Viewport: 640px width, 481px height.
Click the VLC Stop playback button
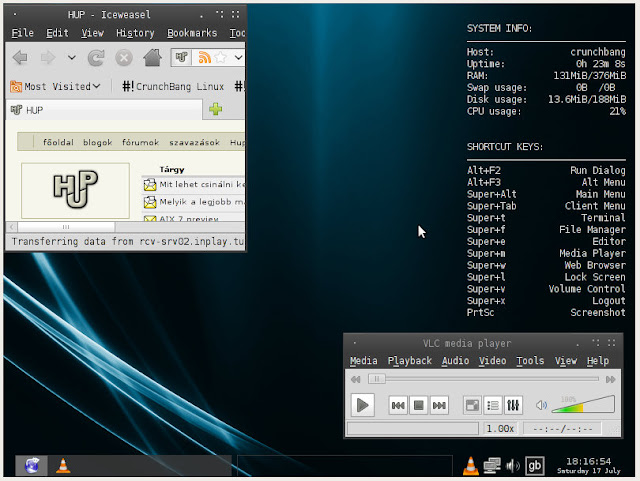click(x=418, y=405)
